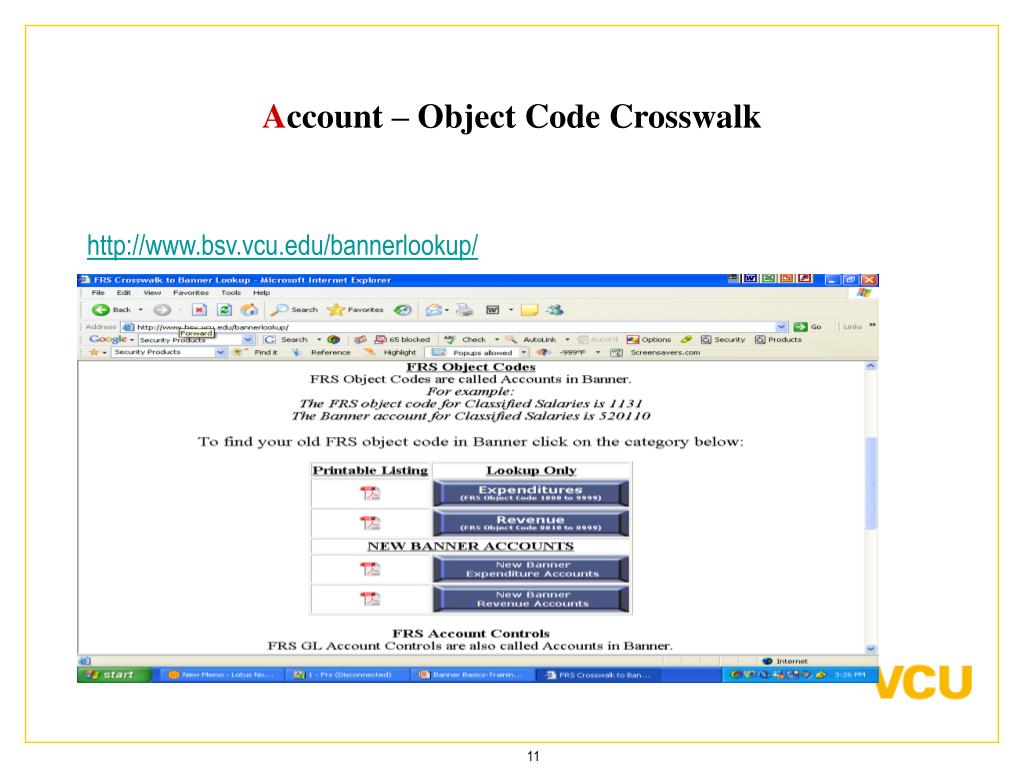1024x768 pixels.
Task: Open New Banner Revenue Accounts PDF icon
Action: 370,599
